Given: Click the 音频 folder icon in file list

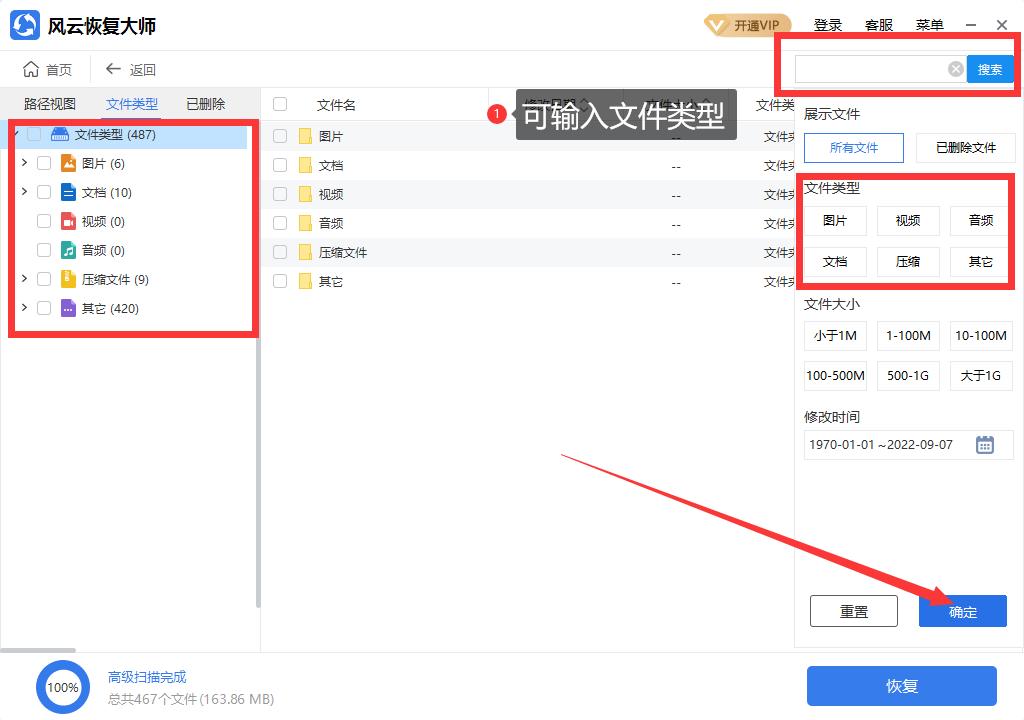Looking at the screenshot, I should pyautogui.click(x=305, y=223).
